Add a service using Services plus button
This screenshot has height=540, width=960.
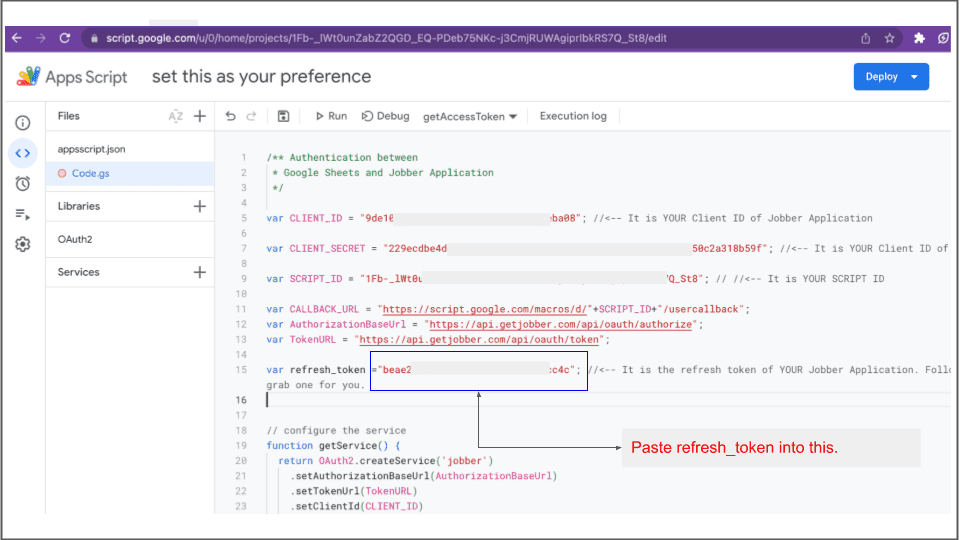(x=200, y=272)
